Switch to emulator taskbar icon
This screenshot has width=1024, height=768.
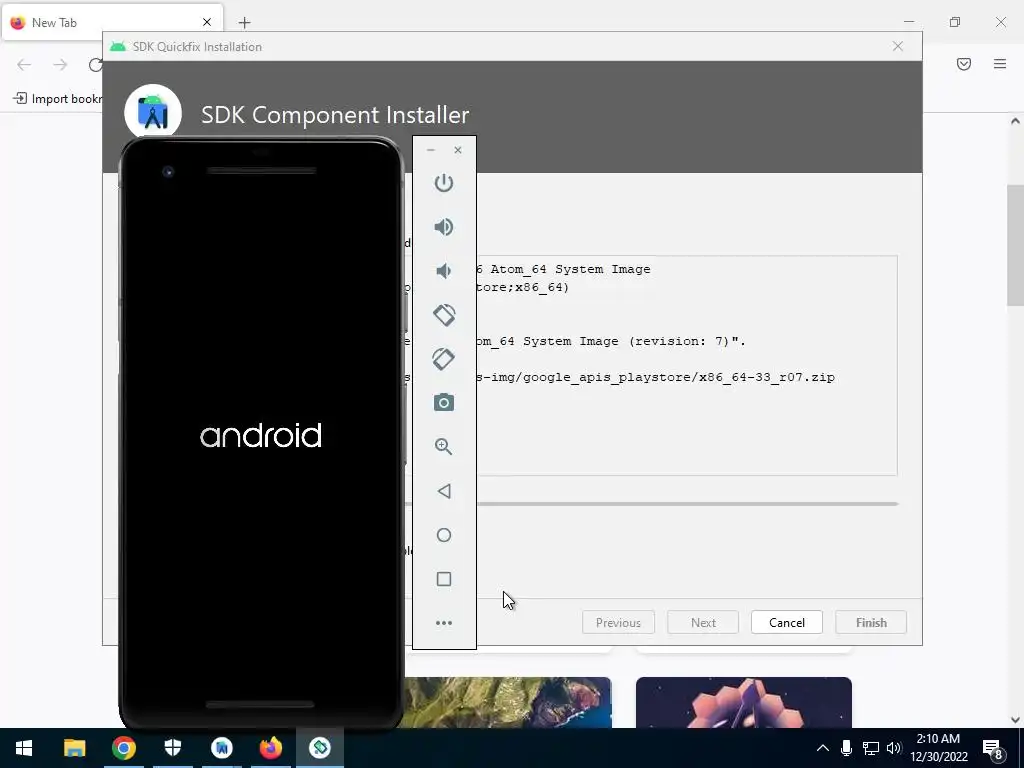[x=320, y=748]
